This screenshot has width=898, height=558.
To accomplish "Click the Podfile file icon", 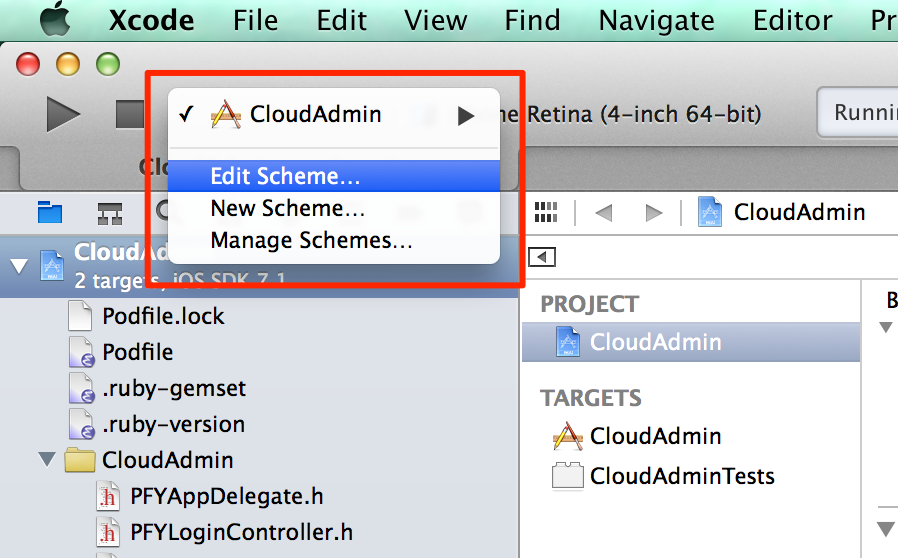I will click(81, 352).
